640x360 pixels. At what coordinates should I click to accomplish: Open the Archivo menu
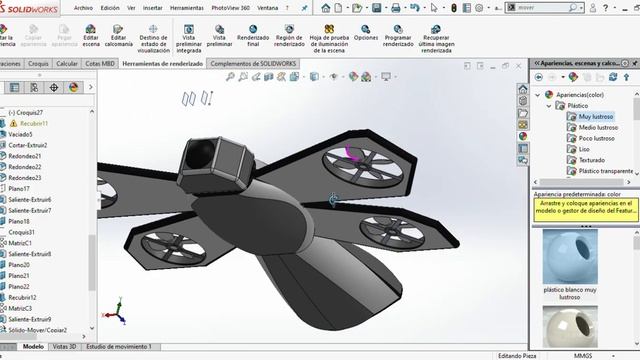pyautogui.click(x=83, y=8)
